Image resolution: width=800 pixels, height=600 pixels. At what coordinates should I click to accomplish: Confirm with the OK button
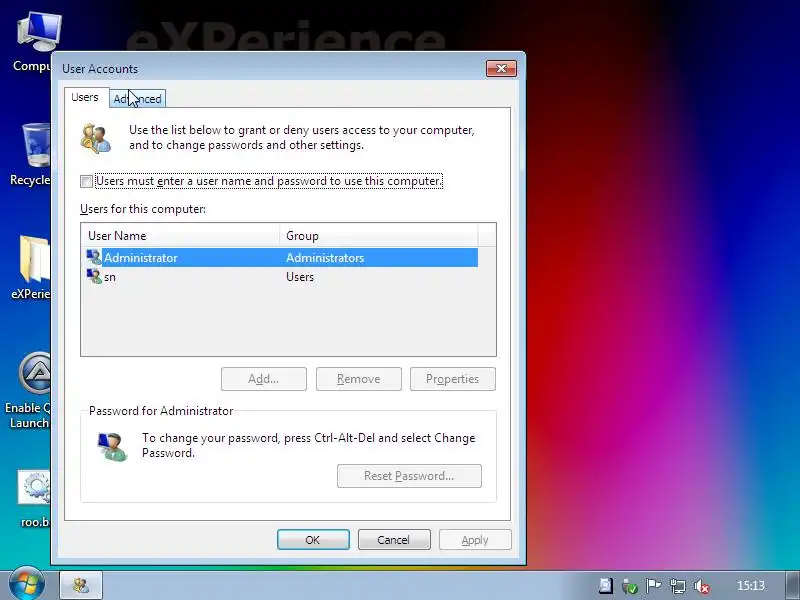[313, 540]
